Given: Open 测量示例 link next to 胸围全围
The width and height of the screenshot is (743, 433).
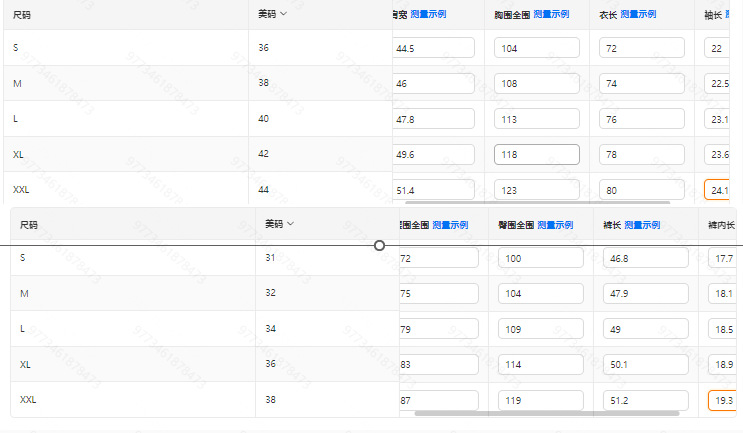Looking at the screenshot, I should pos(551,14).
